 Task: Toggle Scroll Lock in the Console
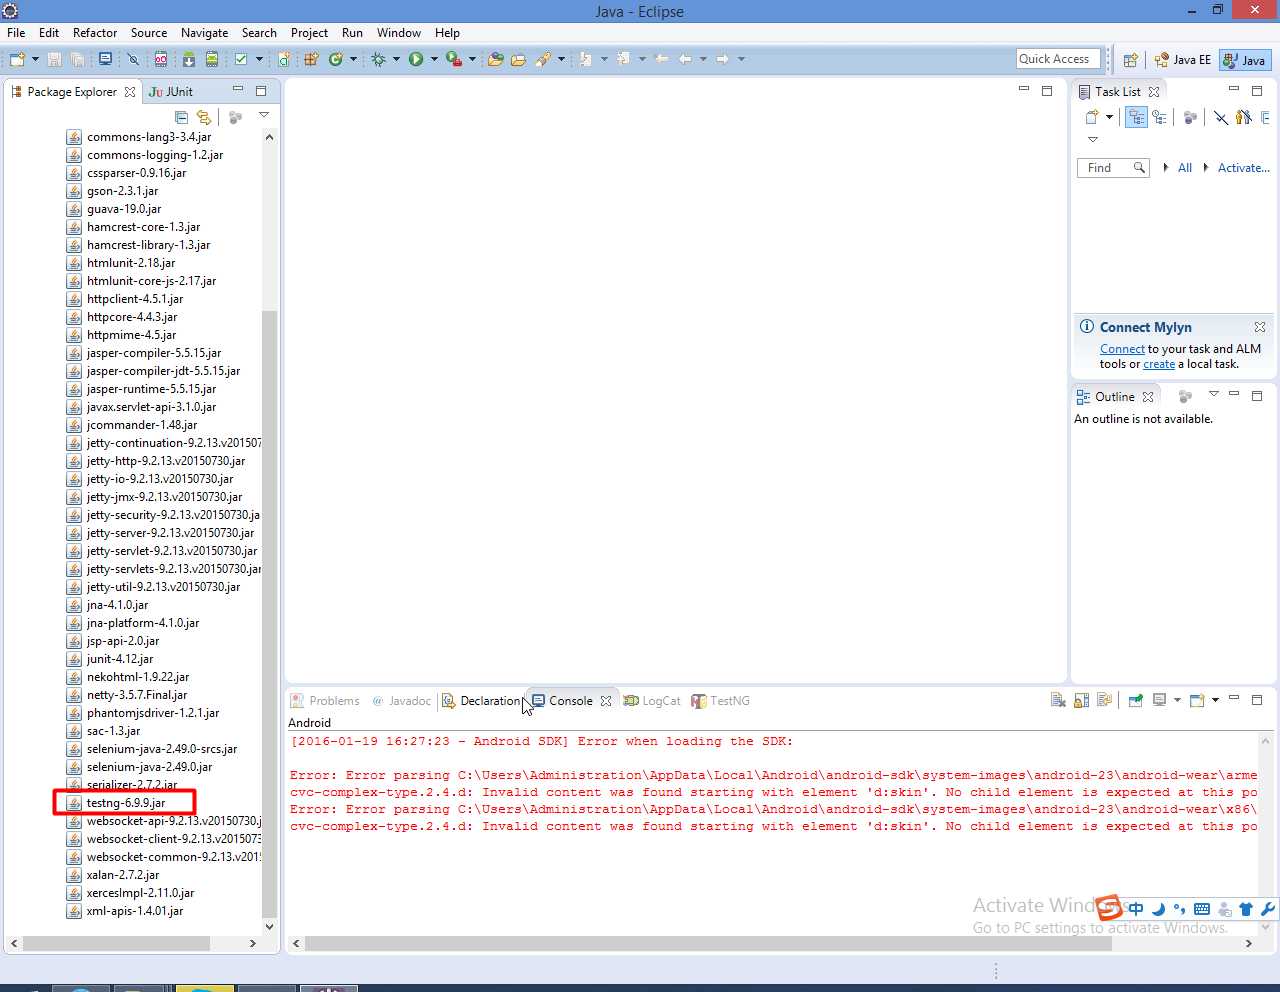pos(1081,700)
